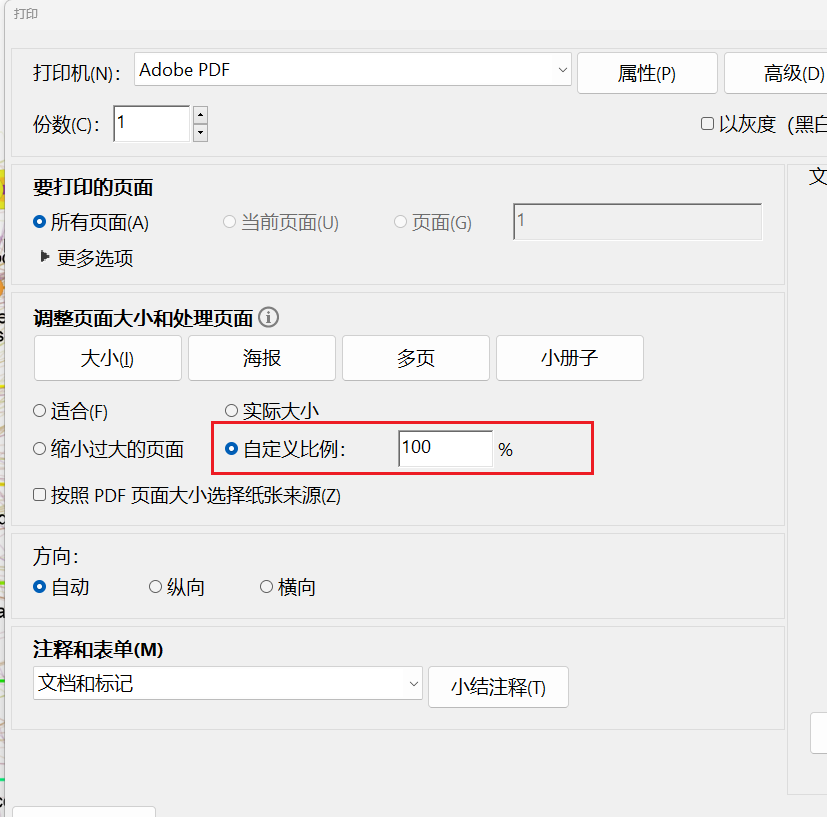827x817 pixels.
Task: Enable 按照 PDF 页面大小选择纸张来源 checkbox
Action: [40, 495]
